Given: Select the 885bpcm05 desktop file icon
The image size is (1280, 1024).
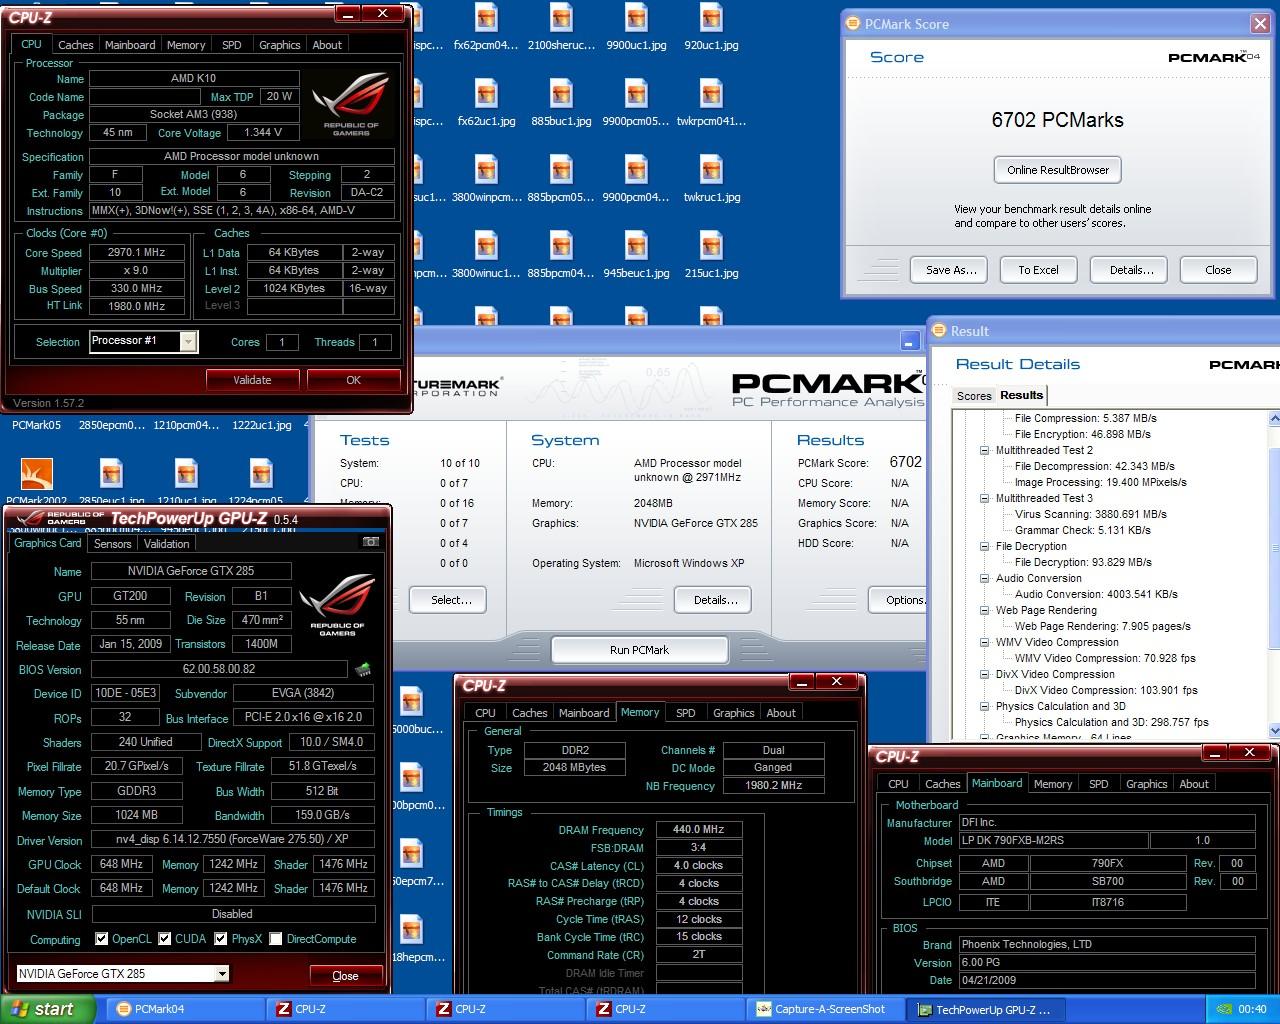Looking at the screenshot, I should 561,179.
